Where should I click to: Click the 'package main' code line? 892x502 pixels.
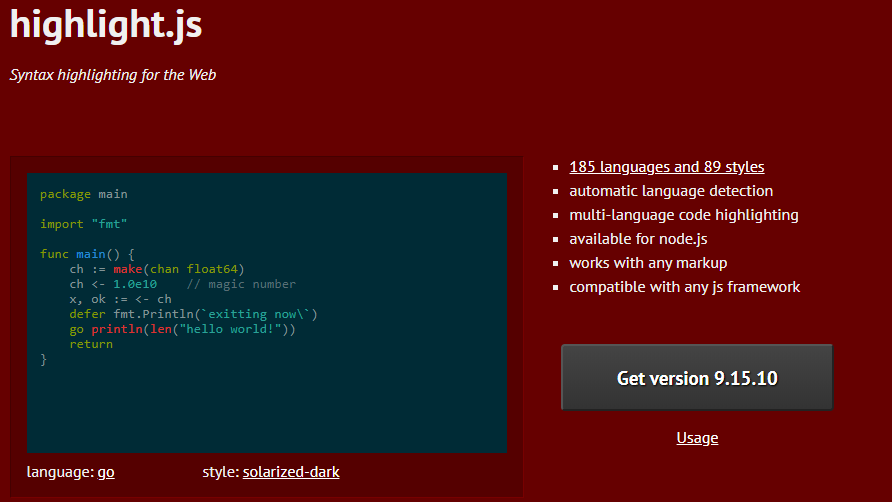point(84,194)
